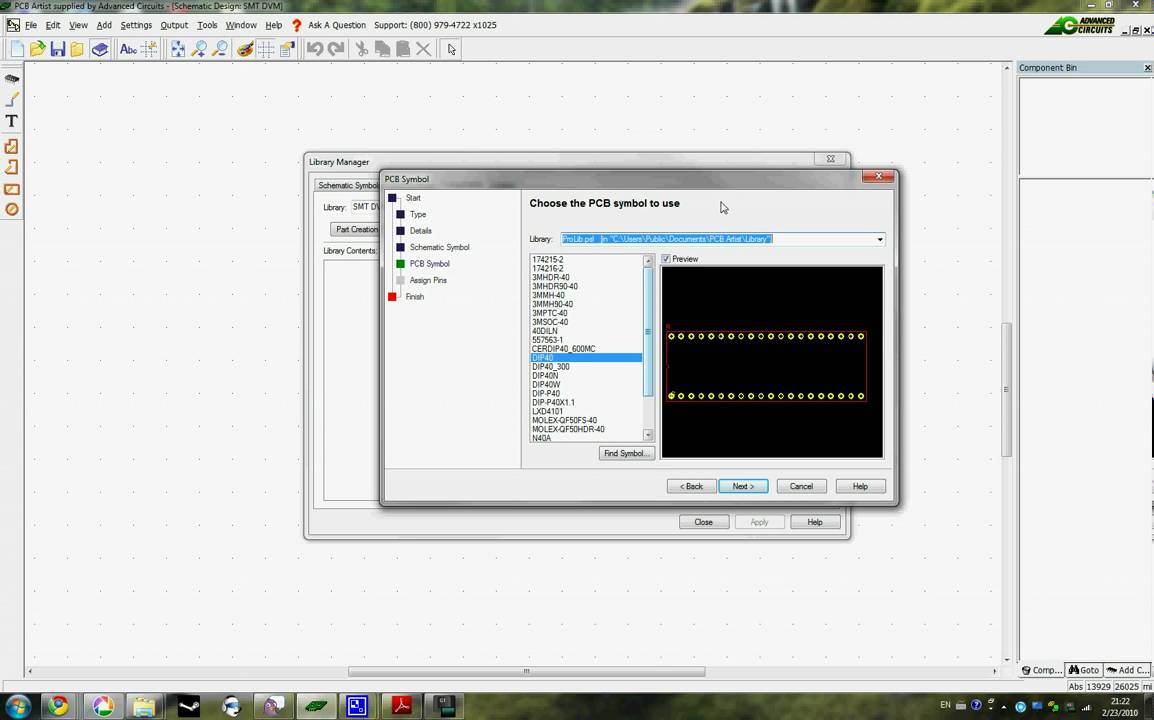Viewport: 1154px width, 720px height.
Task: Click the Back button in wizard
Action: coord(691,487)
